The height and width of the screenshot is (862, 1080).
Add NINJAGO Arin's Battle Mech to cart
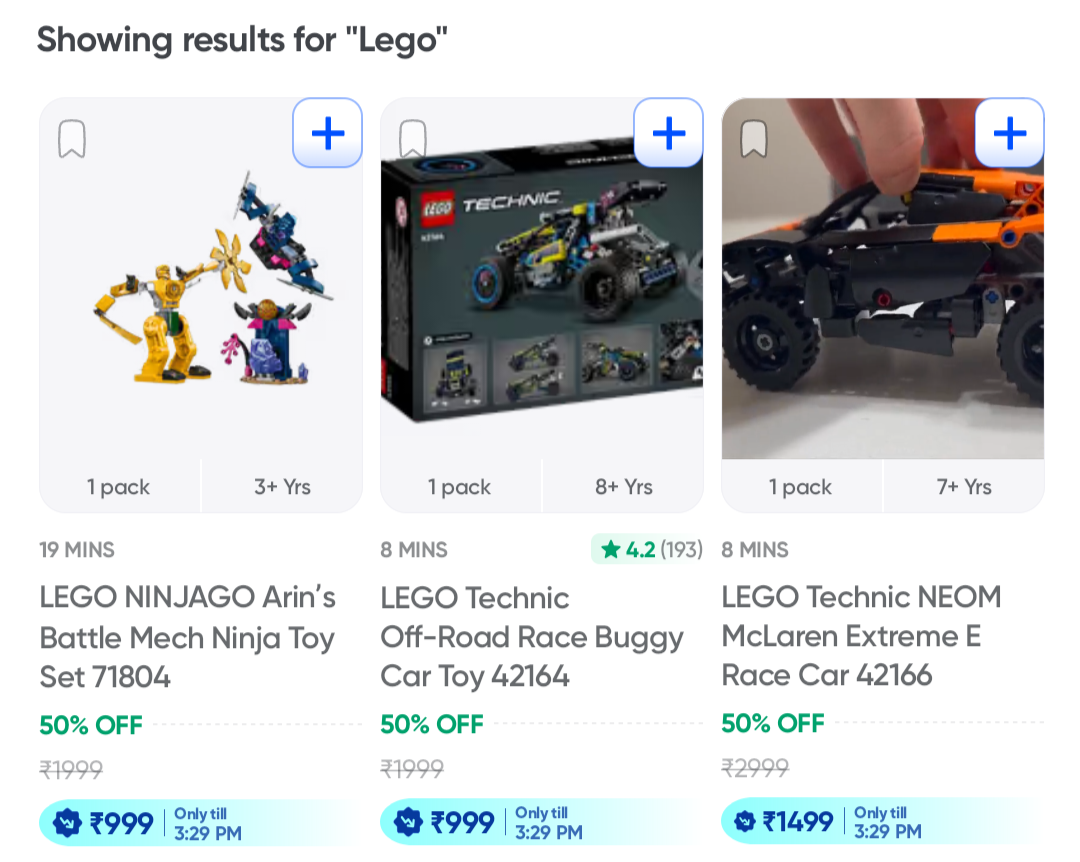coord(327,133)
